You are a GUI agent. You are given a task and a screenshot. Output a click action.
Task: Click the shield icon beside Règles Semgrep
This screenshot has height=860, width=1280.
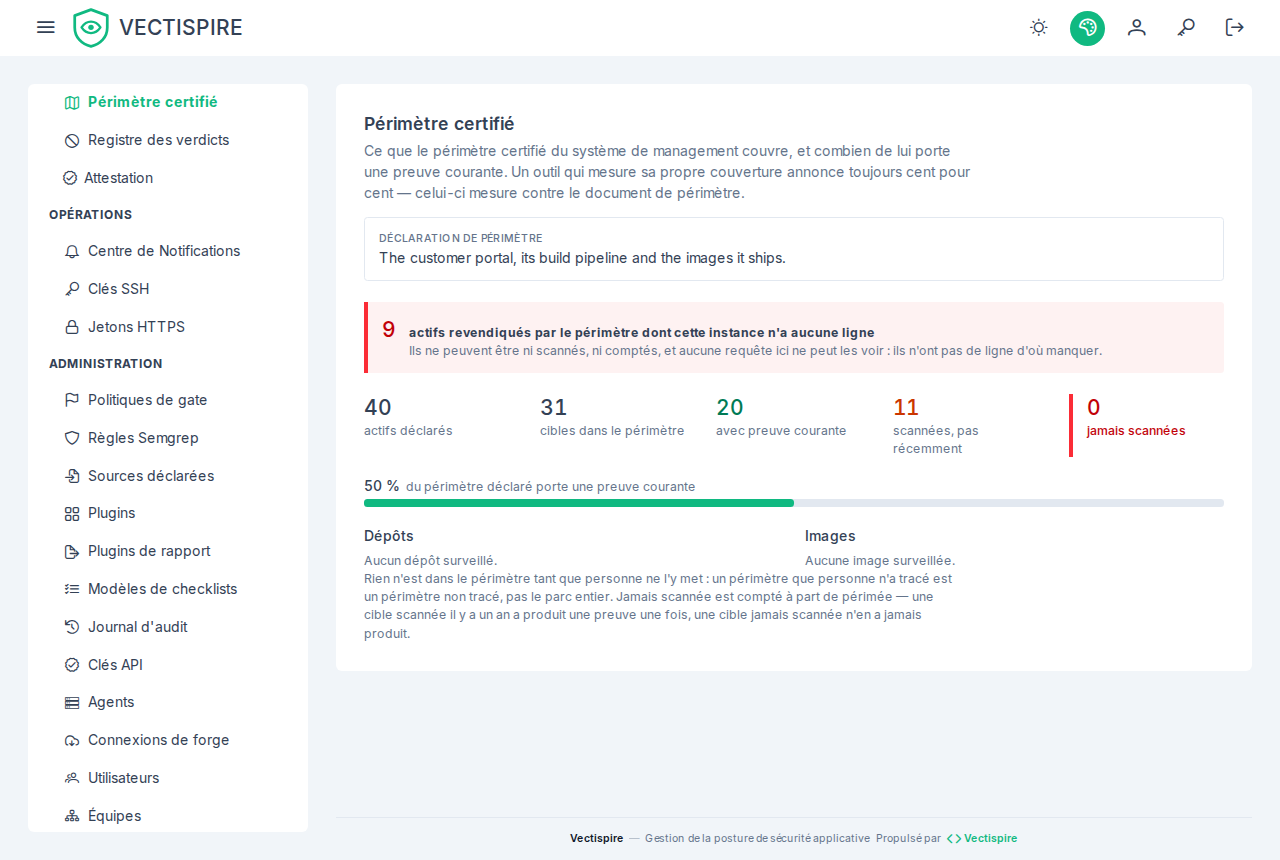72,438
